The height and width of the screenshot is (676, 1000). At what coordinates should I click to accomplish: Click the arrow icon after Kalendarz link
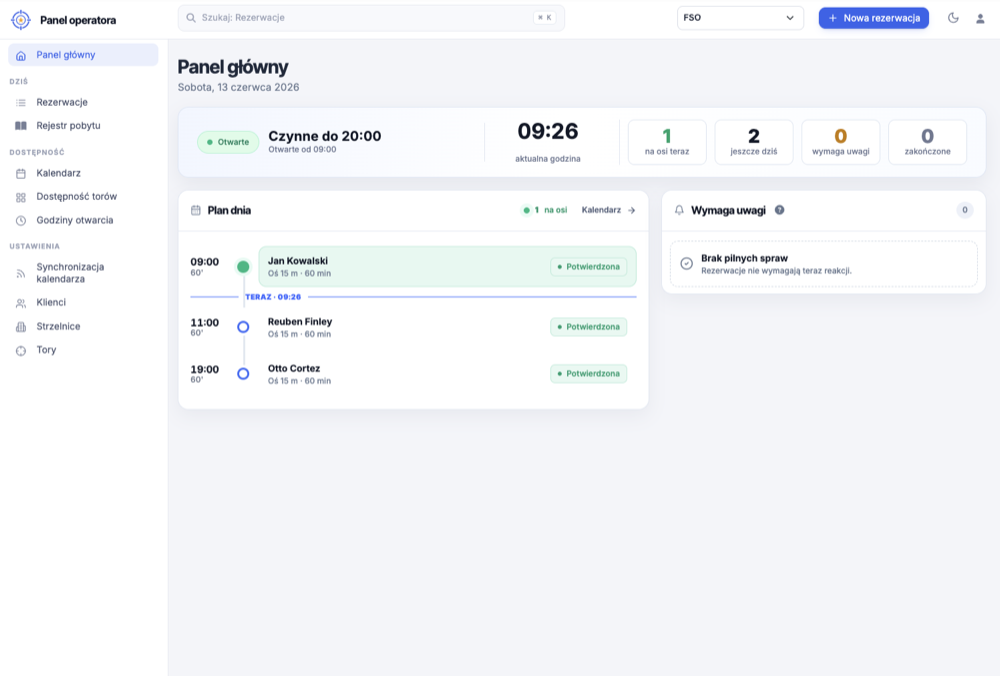(631, 210)
